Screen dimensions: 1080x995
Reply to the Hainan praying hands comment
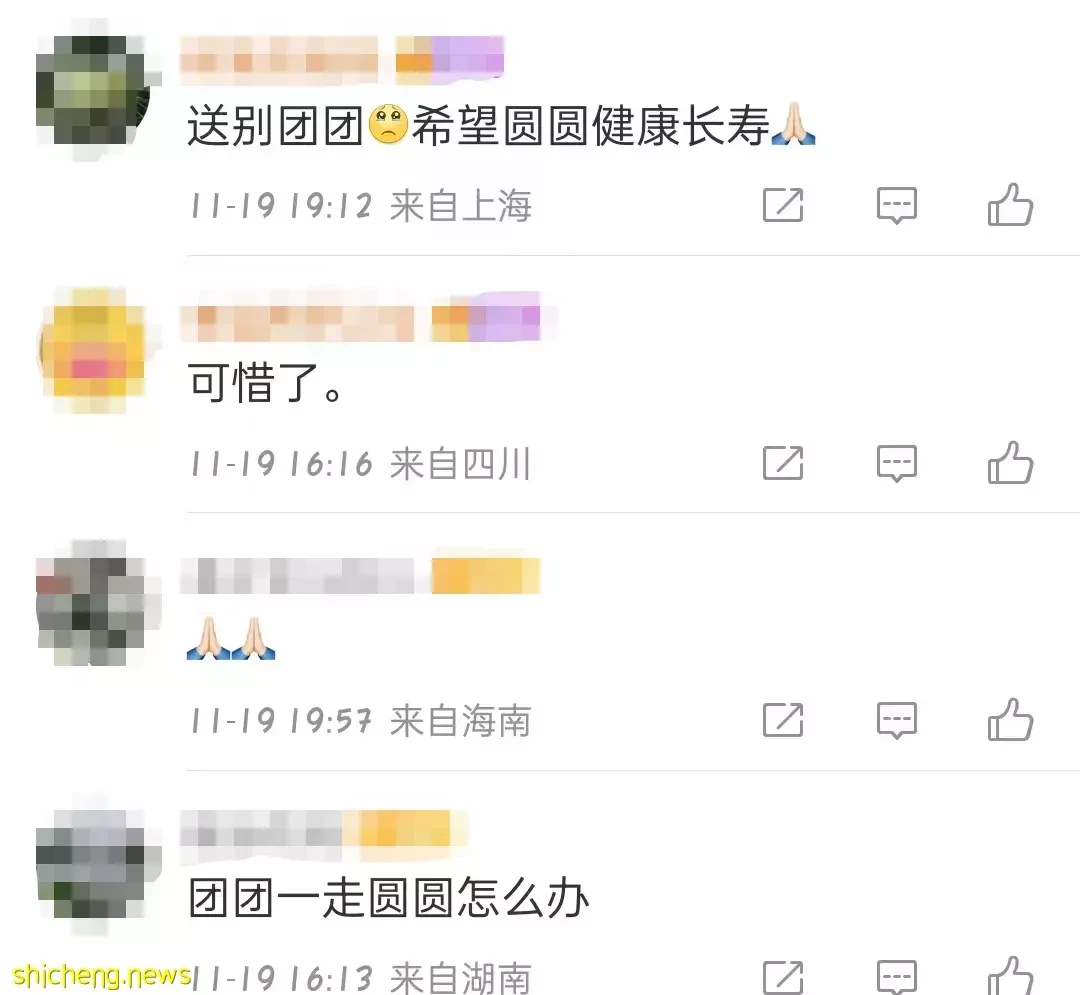coord(897,720)
